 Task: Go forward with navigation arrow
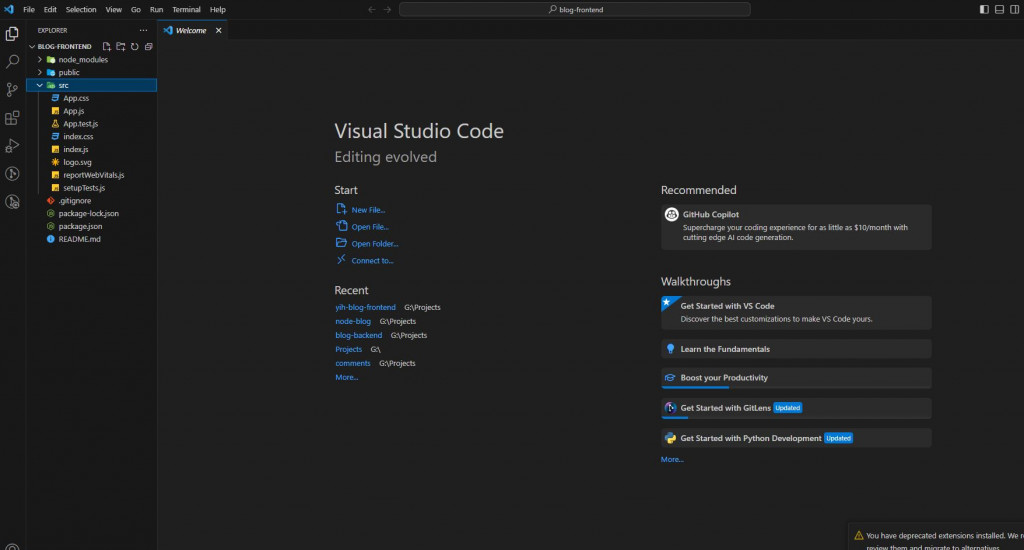coord(387,10)
